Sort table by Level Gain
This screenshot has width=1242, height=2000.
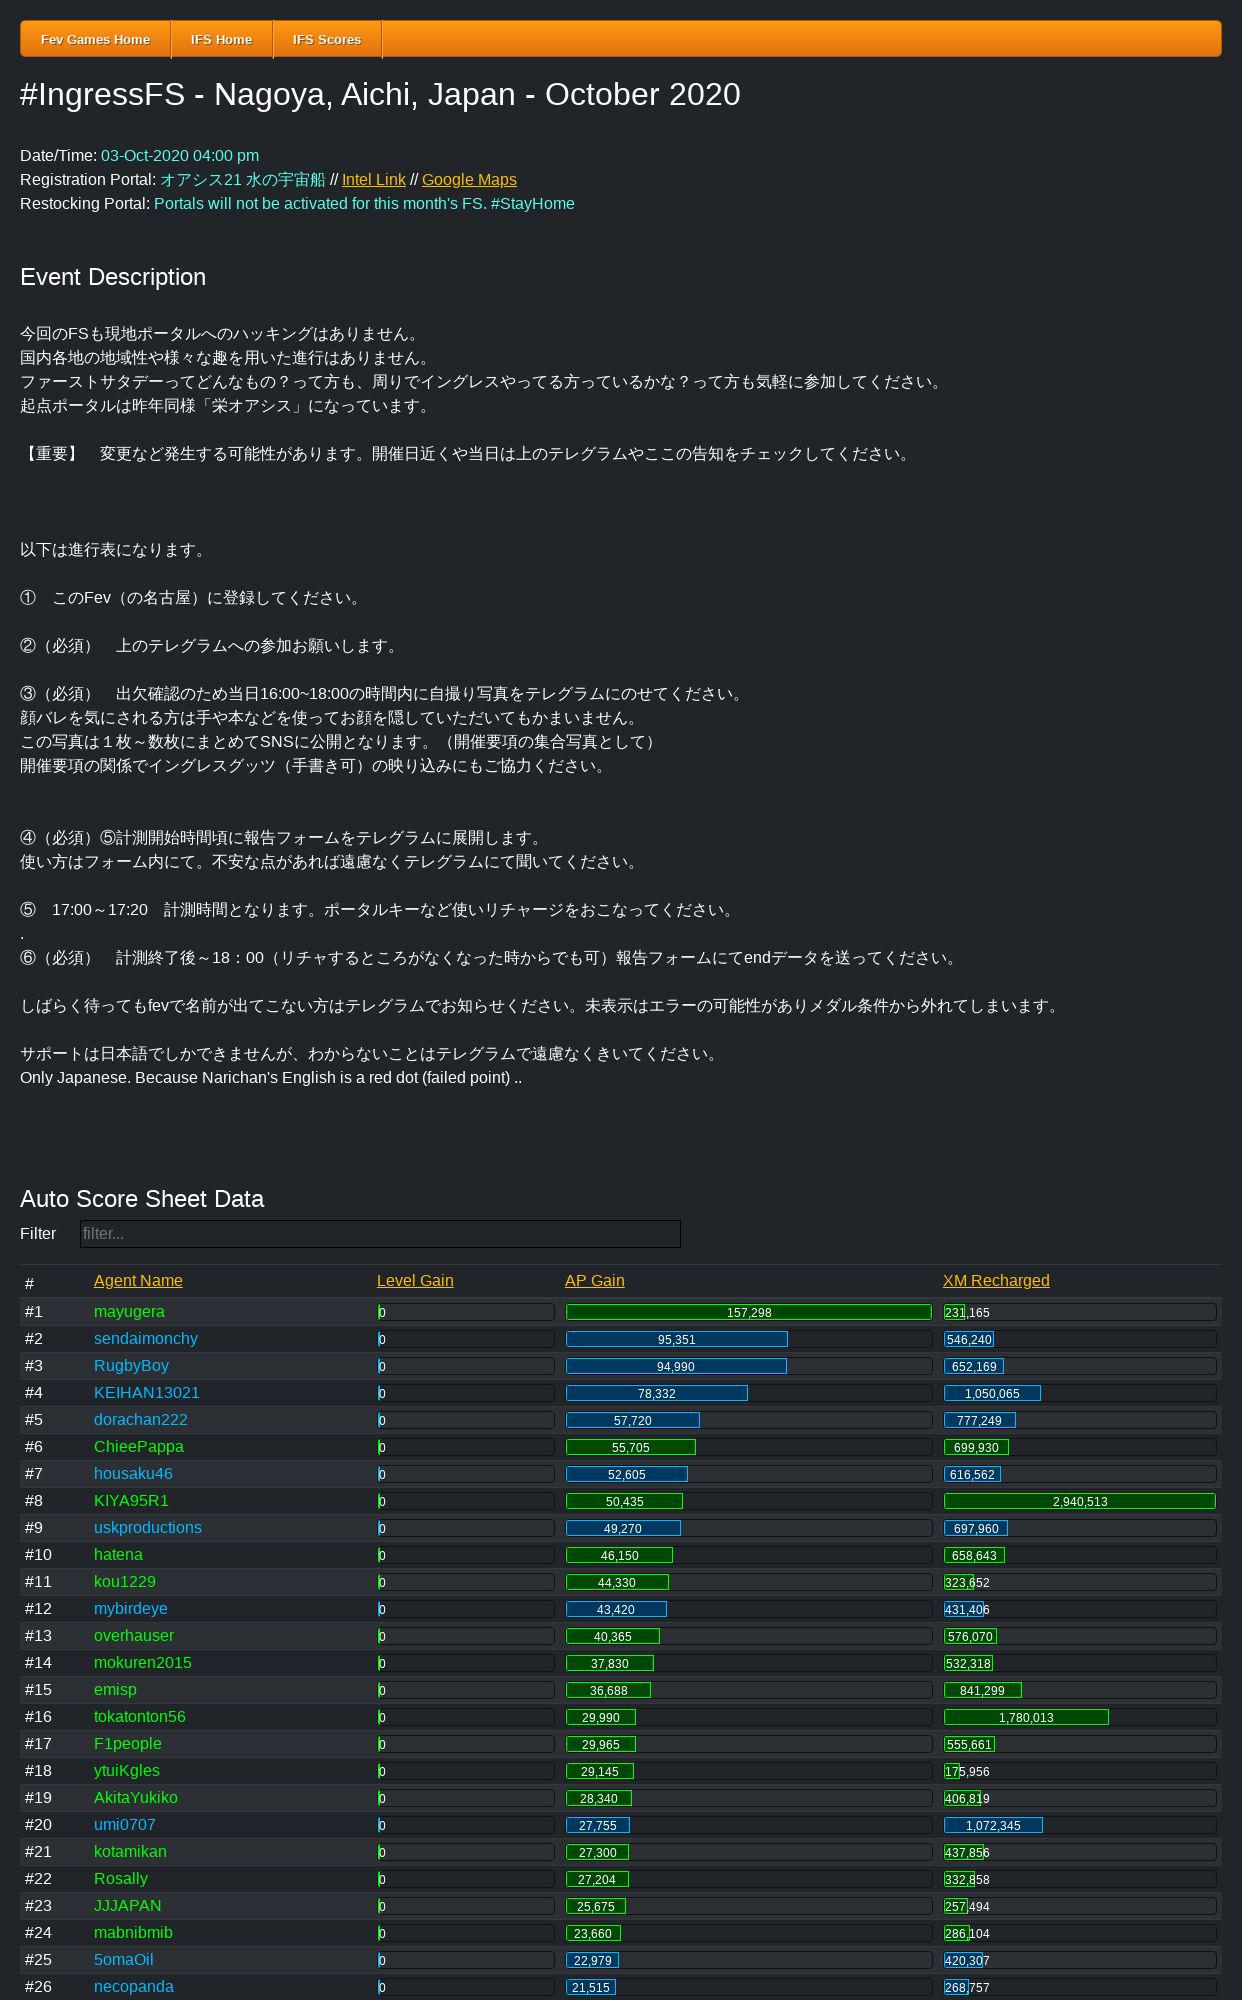click(x=415, y=1281)
